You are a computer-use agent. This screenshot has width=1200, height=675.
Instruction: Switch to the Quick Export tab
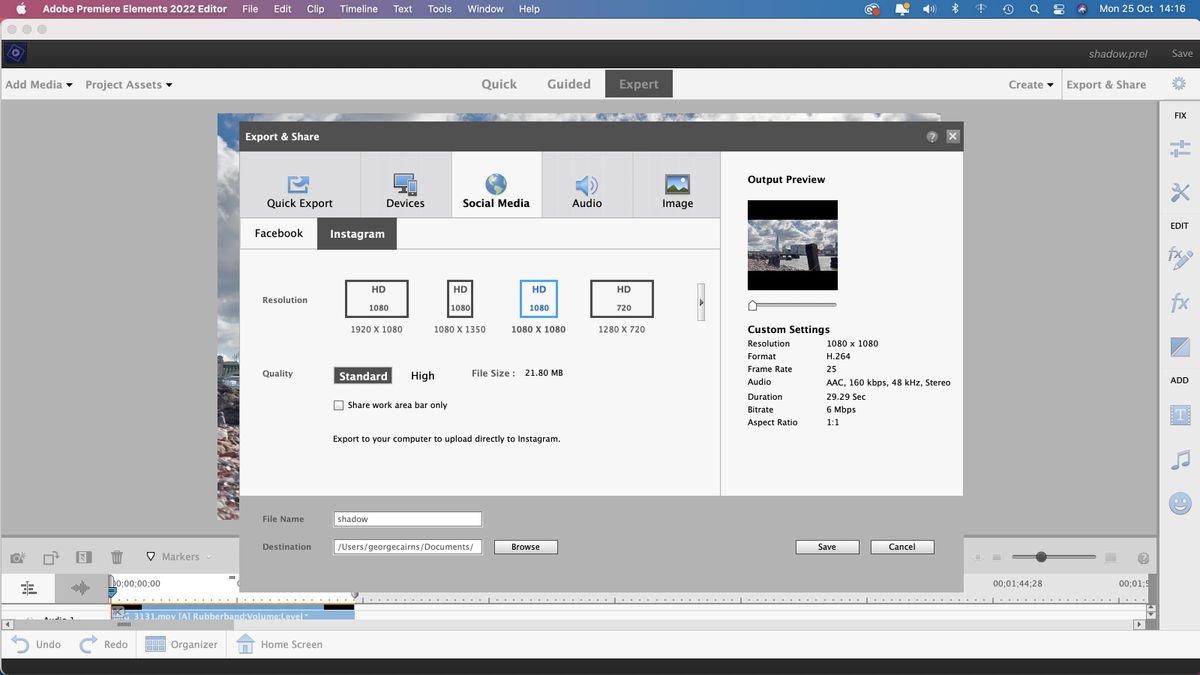click(x=300, y=185)
